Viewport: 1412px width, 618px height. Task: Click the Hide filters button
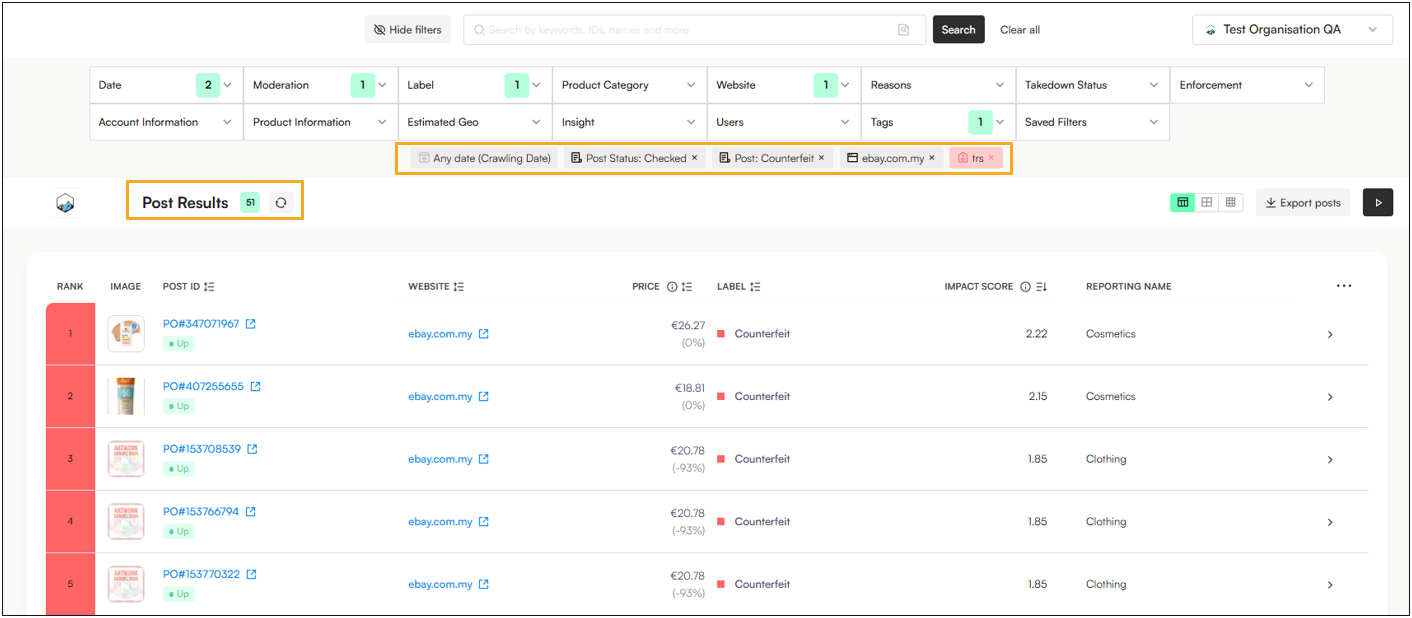tap(408, 30)
